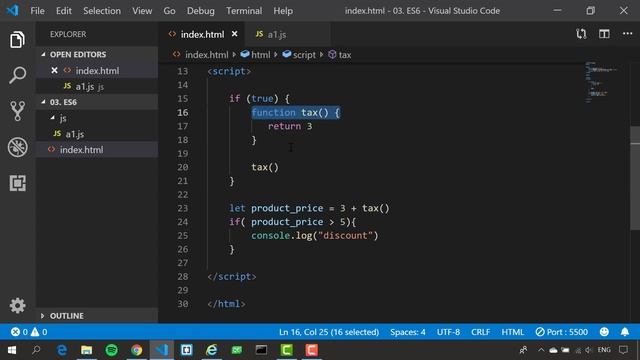Image resolution: width=640 pixels, height=360 pixels.
Task: Open the Windows Start menu
Action: [x=12, y=350]
